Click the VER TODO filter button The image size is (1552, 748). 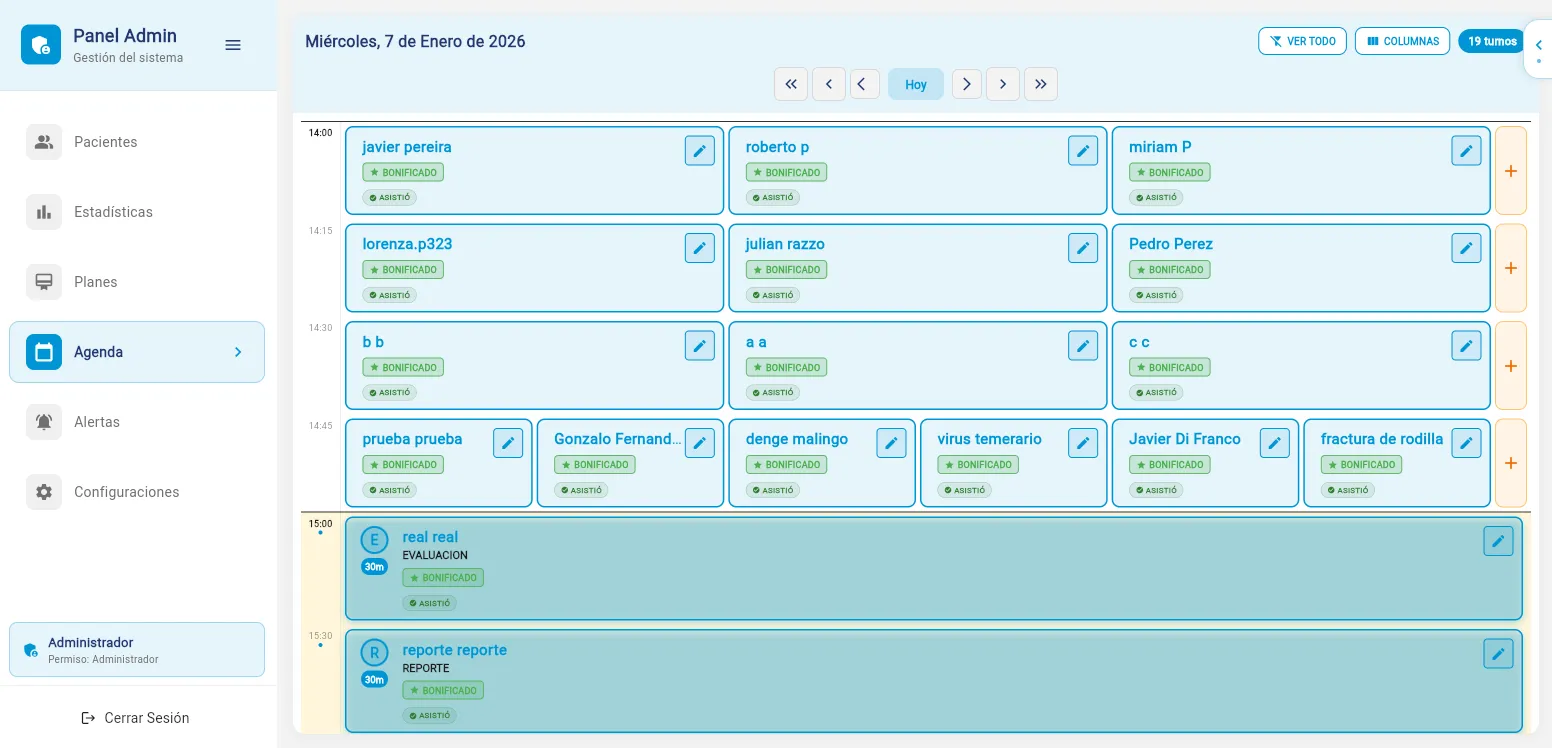click(1302, 41)
